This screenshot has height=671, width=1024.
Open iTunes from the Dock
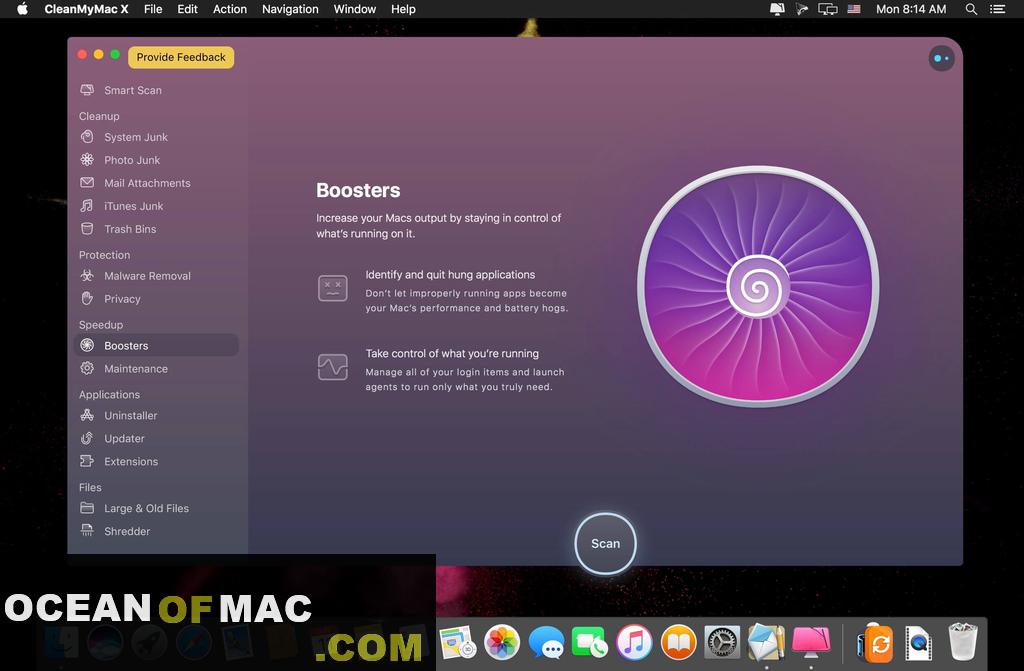click(x=634, y=642)
